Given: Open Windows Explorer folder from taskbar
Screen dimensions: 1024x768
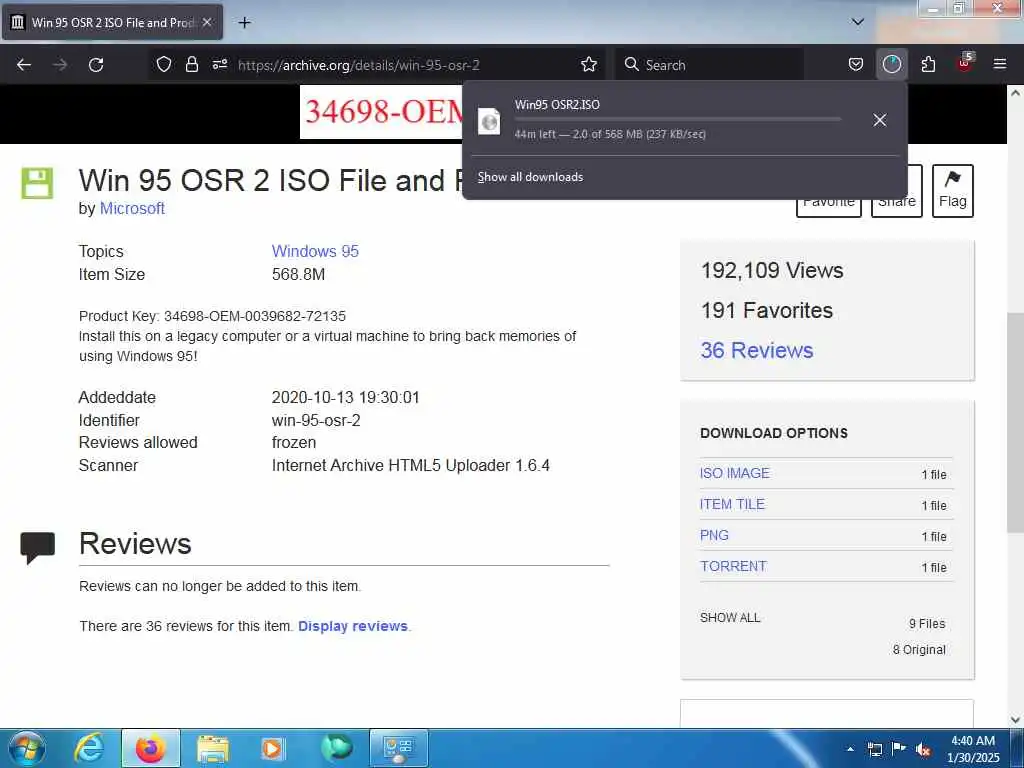Looking at the screenshot, I should (x=212, y=748).
